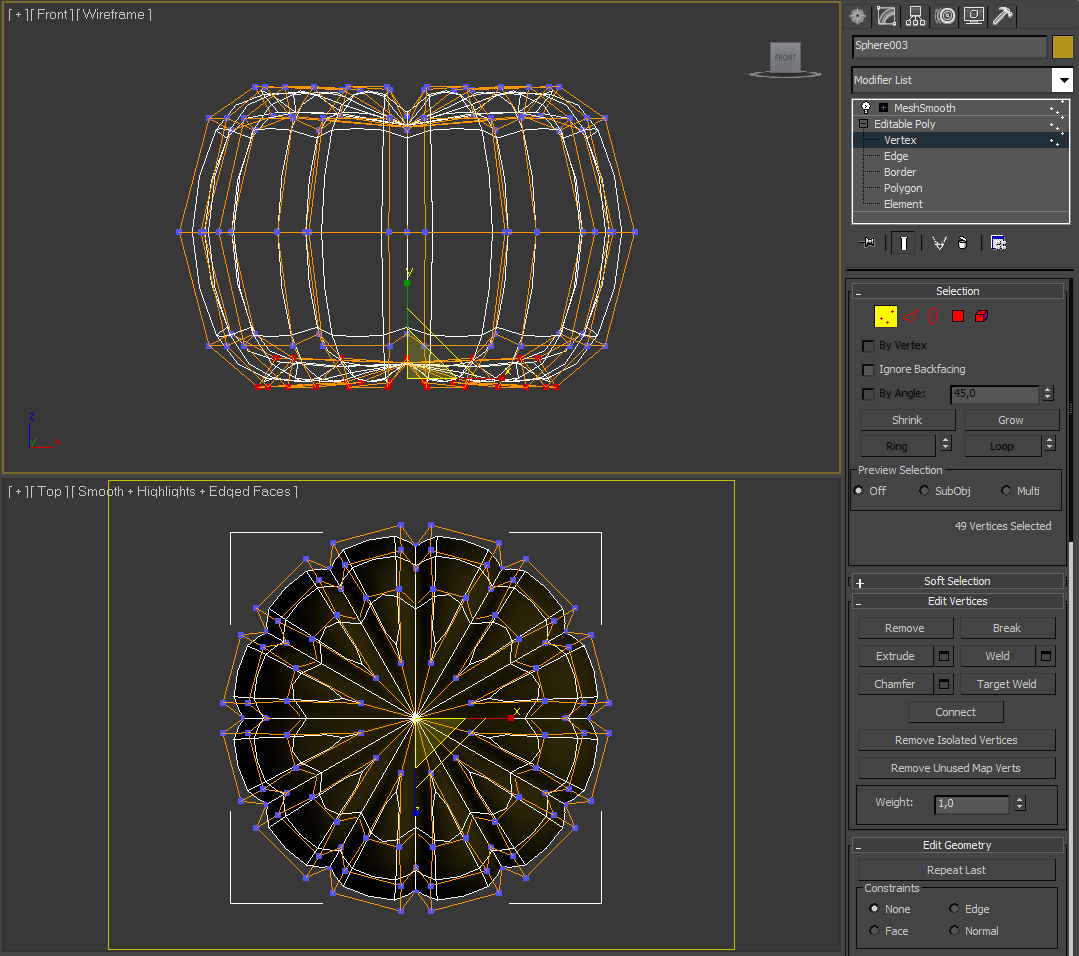Open the Utilities hammer panel tab

pos(1003,16)
